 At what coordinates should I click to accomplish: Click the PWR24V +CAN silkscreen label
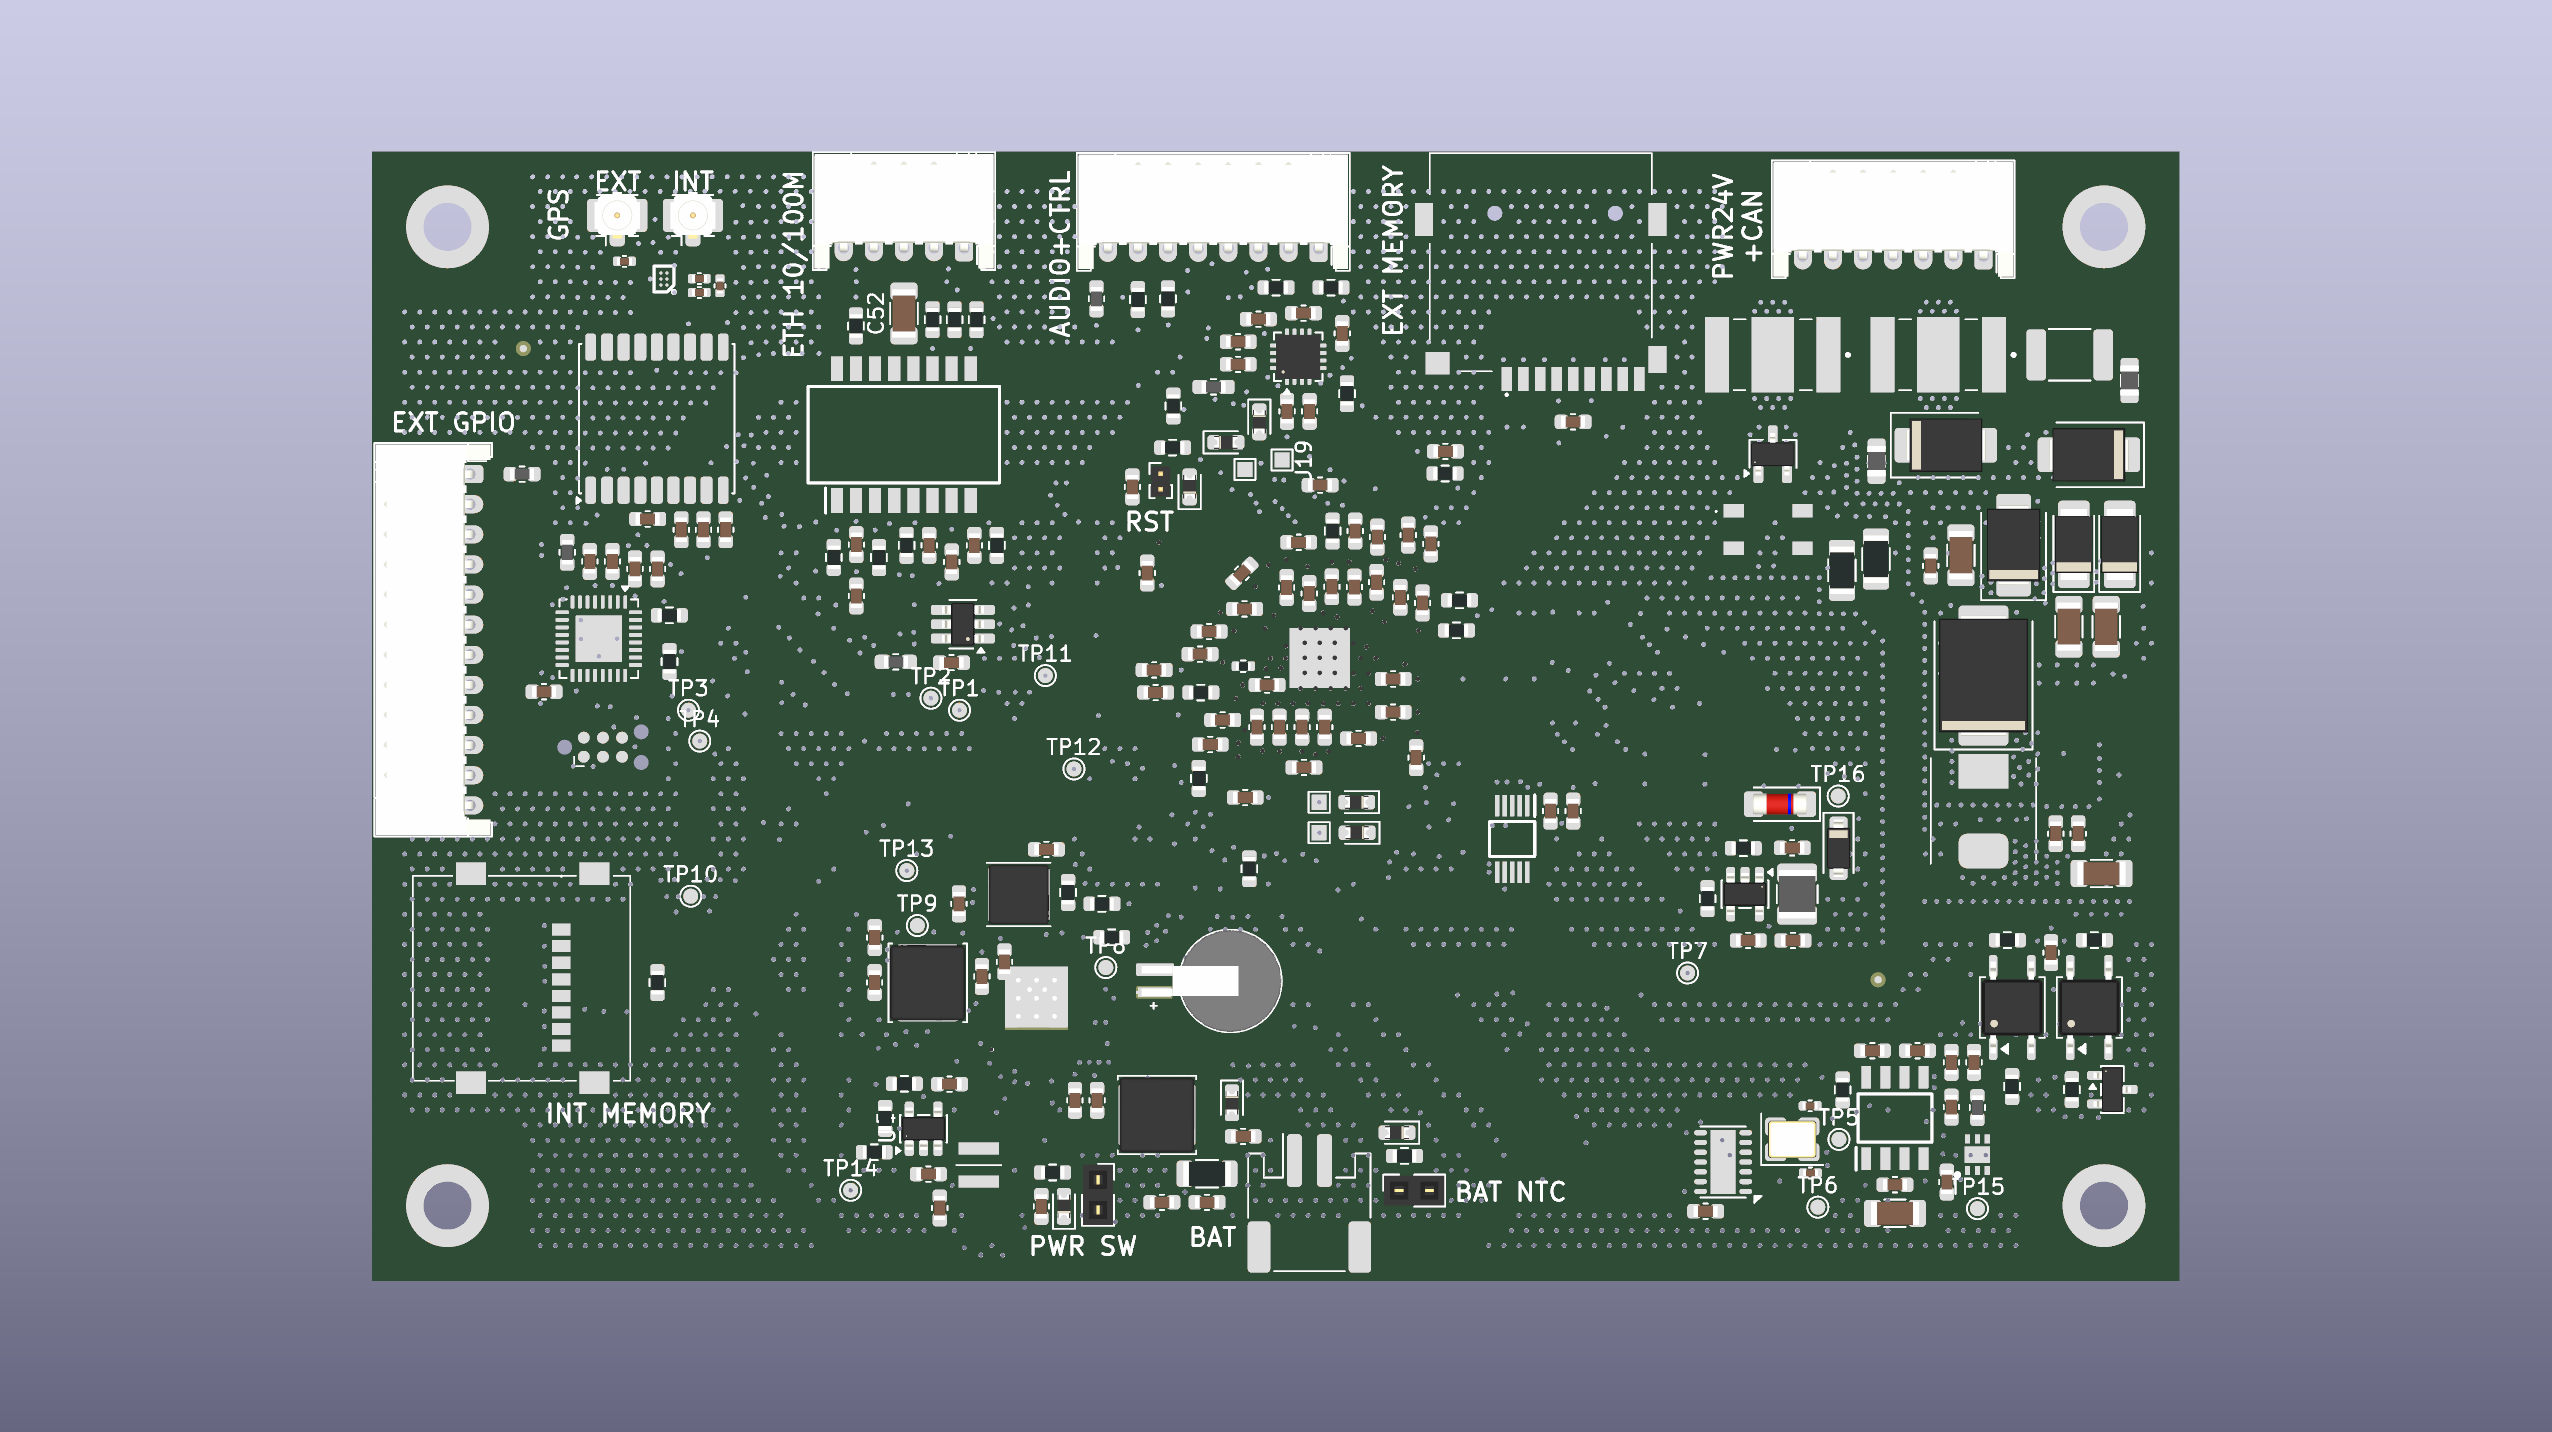pyautogui.click(x=1737, y=227)
